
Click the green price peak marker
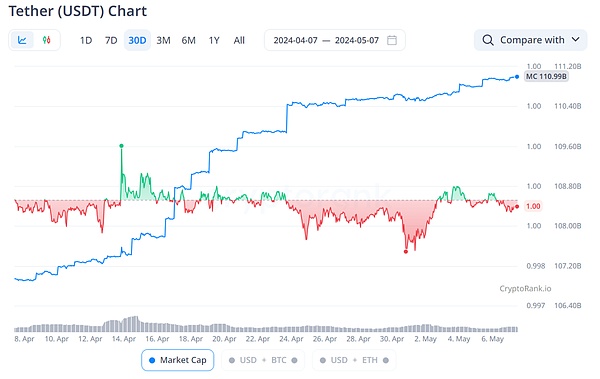(121, 146)
